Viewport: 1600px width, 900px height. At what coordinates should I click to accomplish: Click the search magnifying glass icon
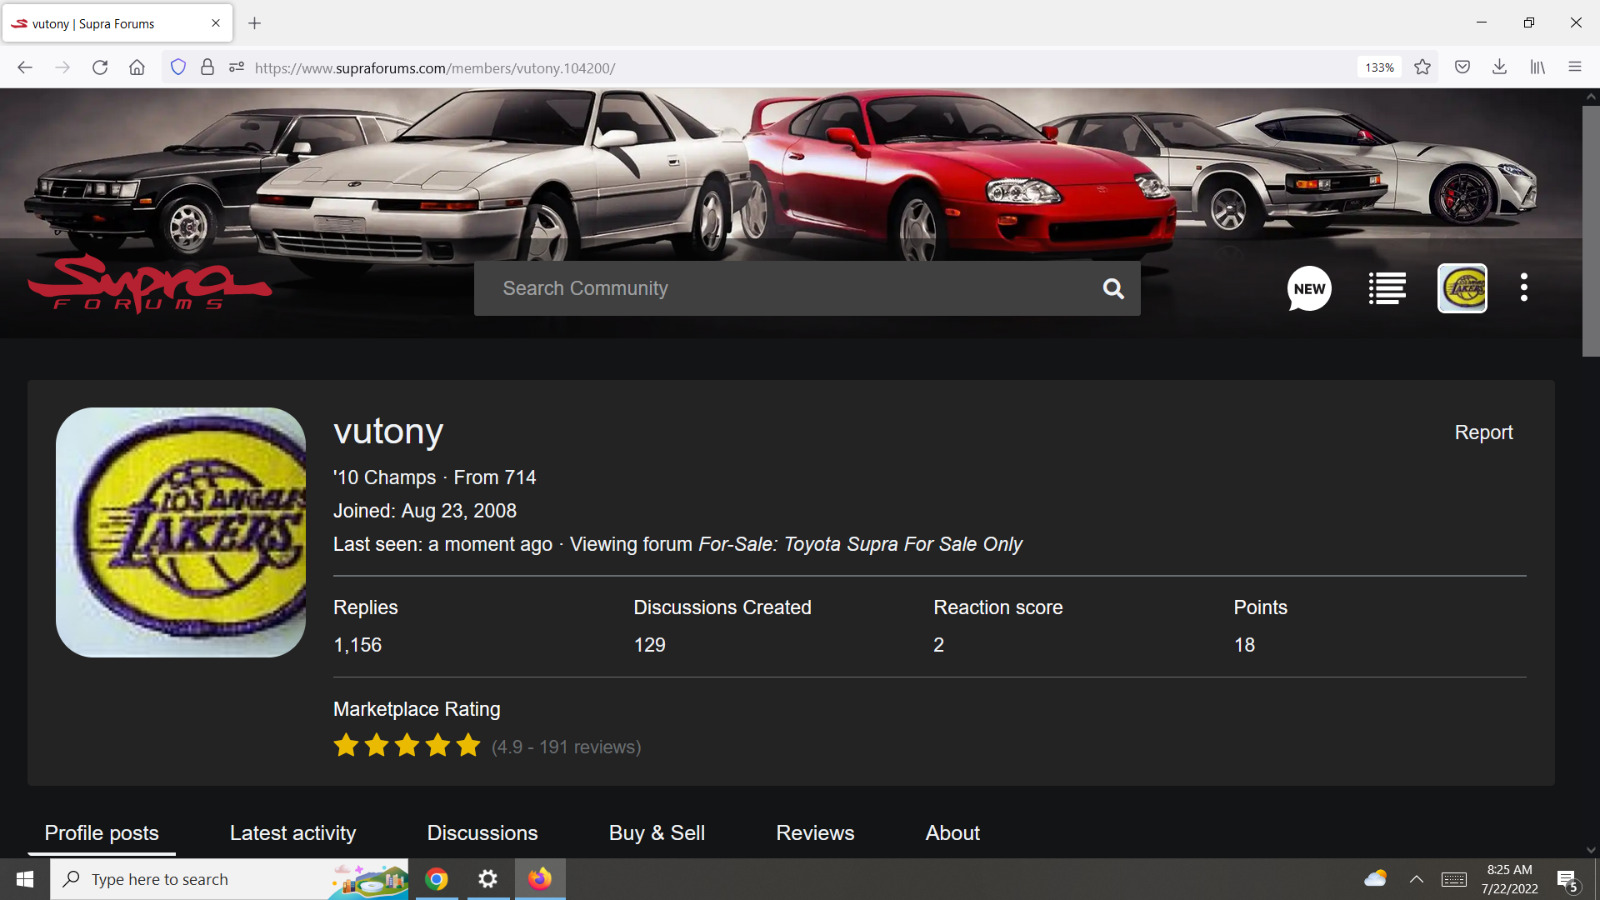[1113, 289]
